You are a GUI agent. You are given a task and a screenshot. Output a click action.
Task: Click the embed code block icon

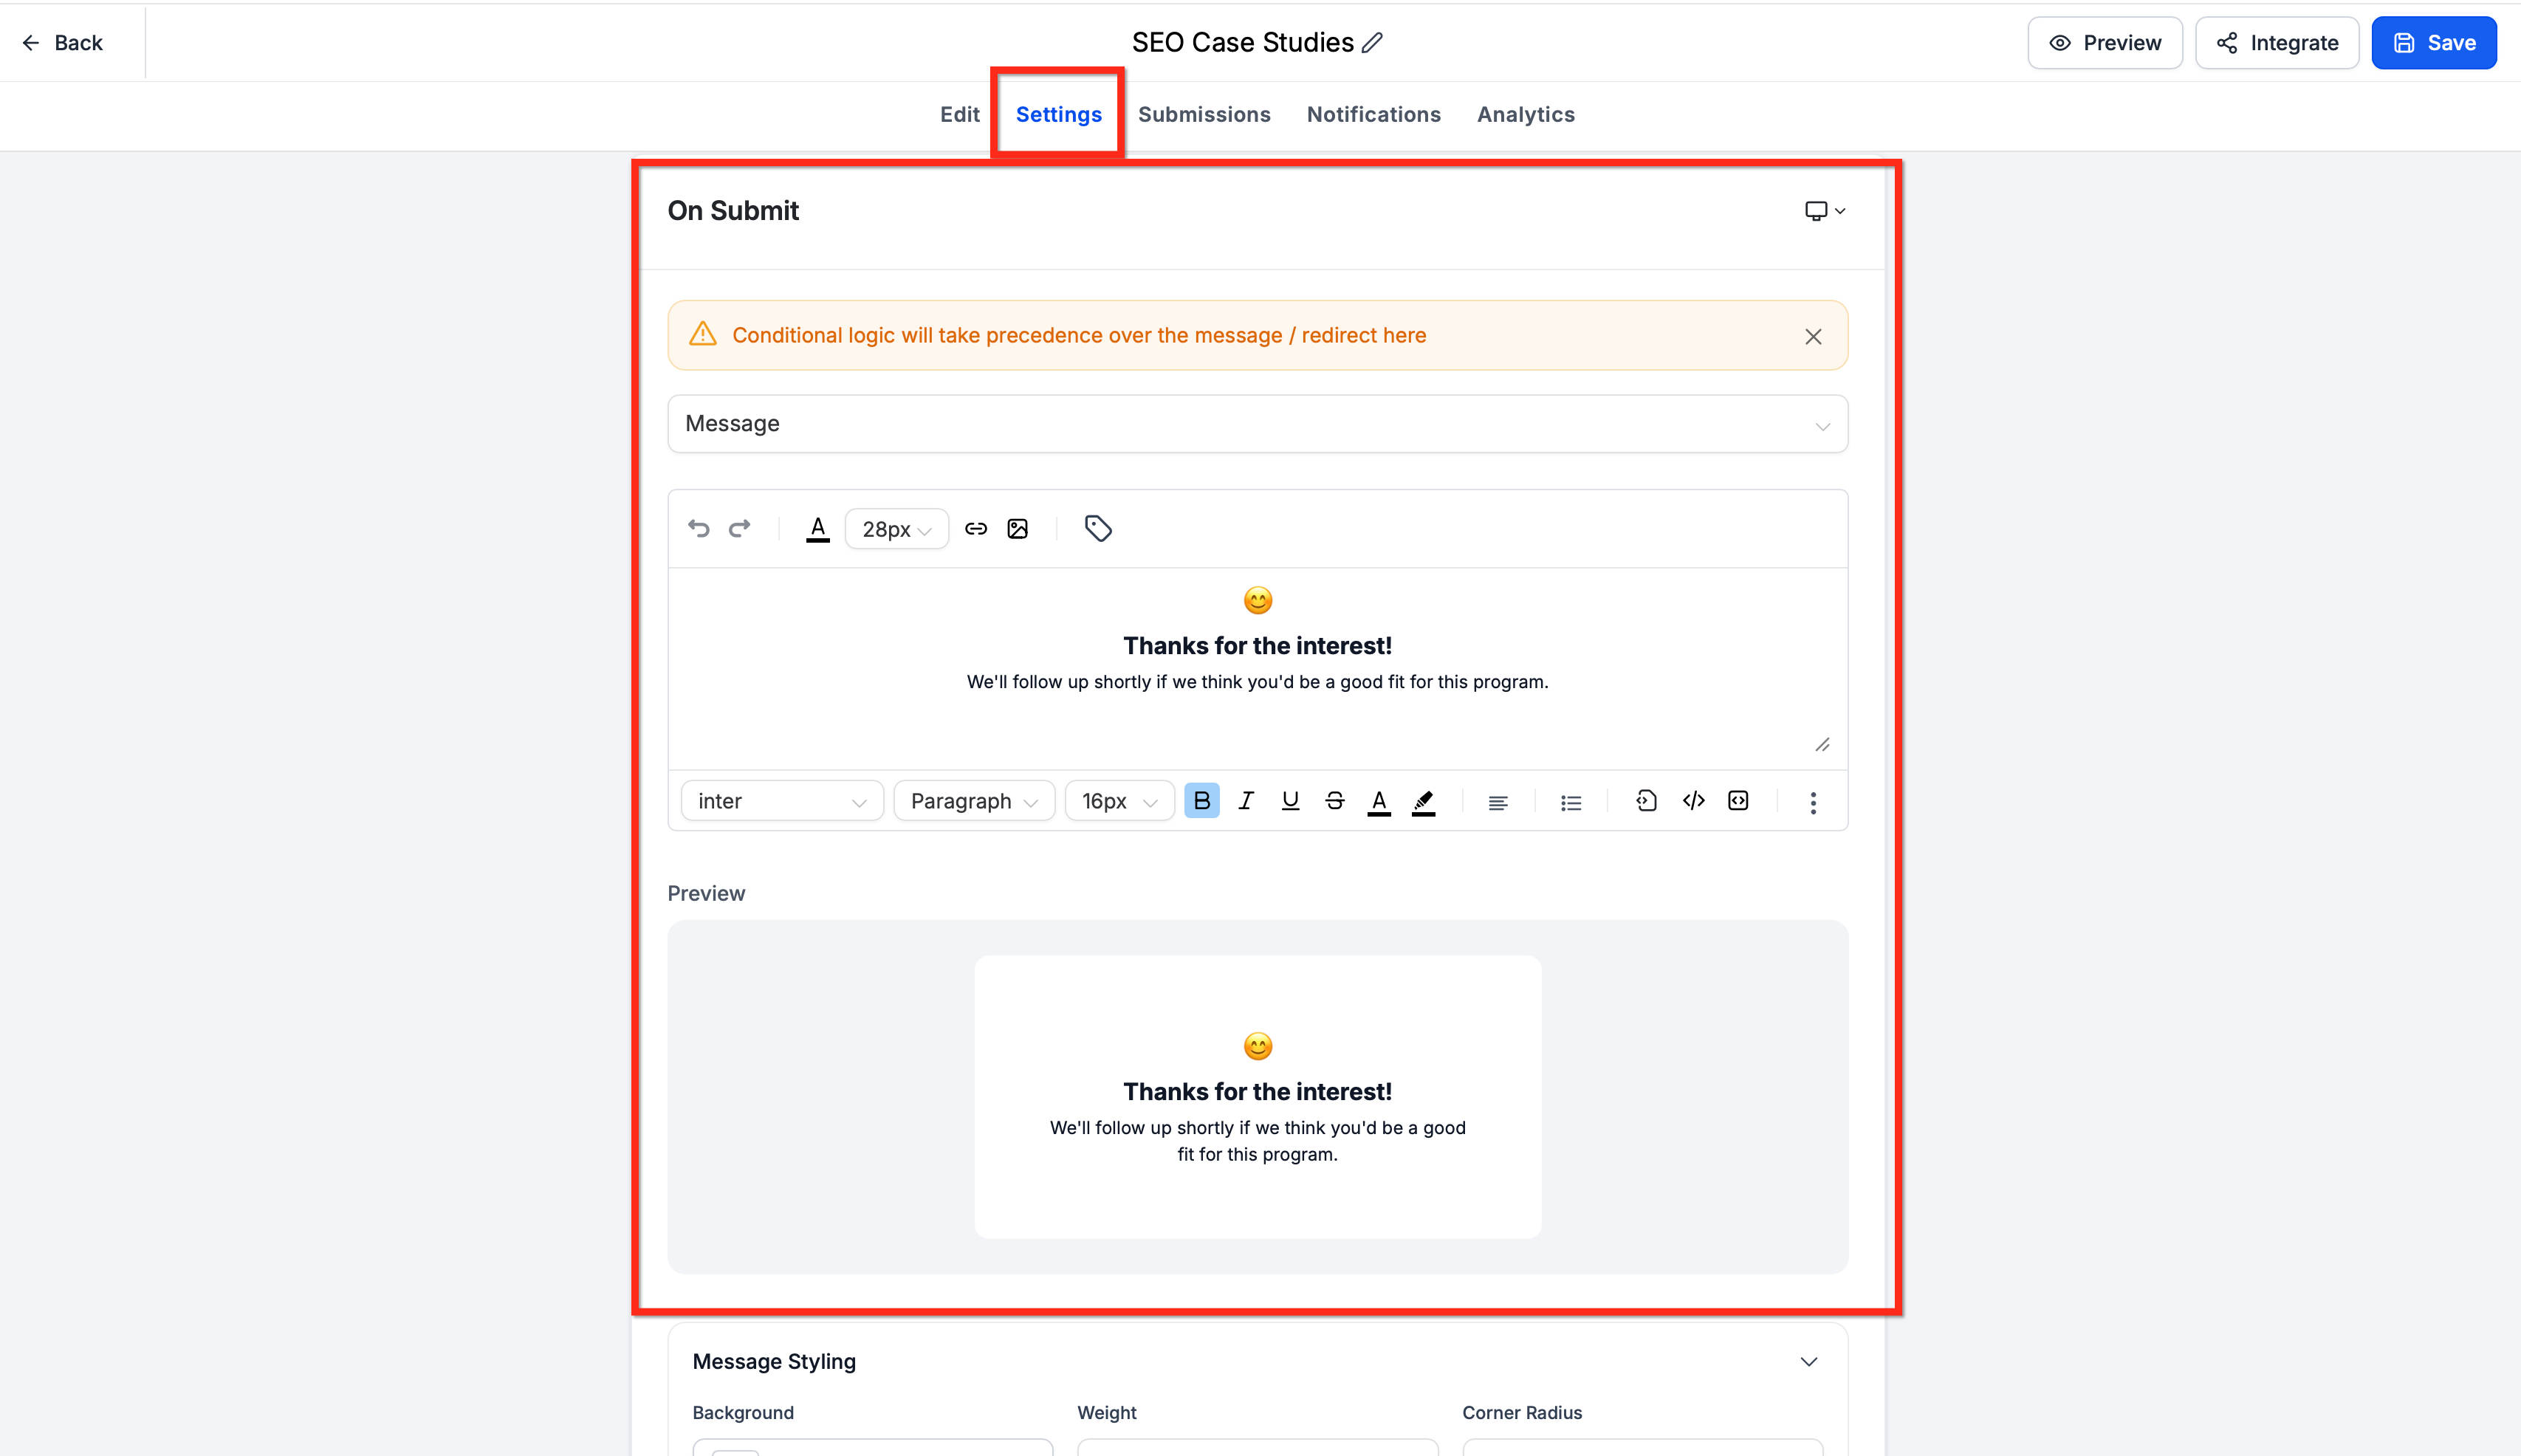(1738, 801)
